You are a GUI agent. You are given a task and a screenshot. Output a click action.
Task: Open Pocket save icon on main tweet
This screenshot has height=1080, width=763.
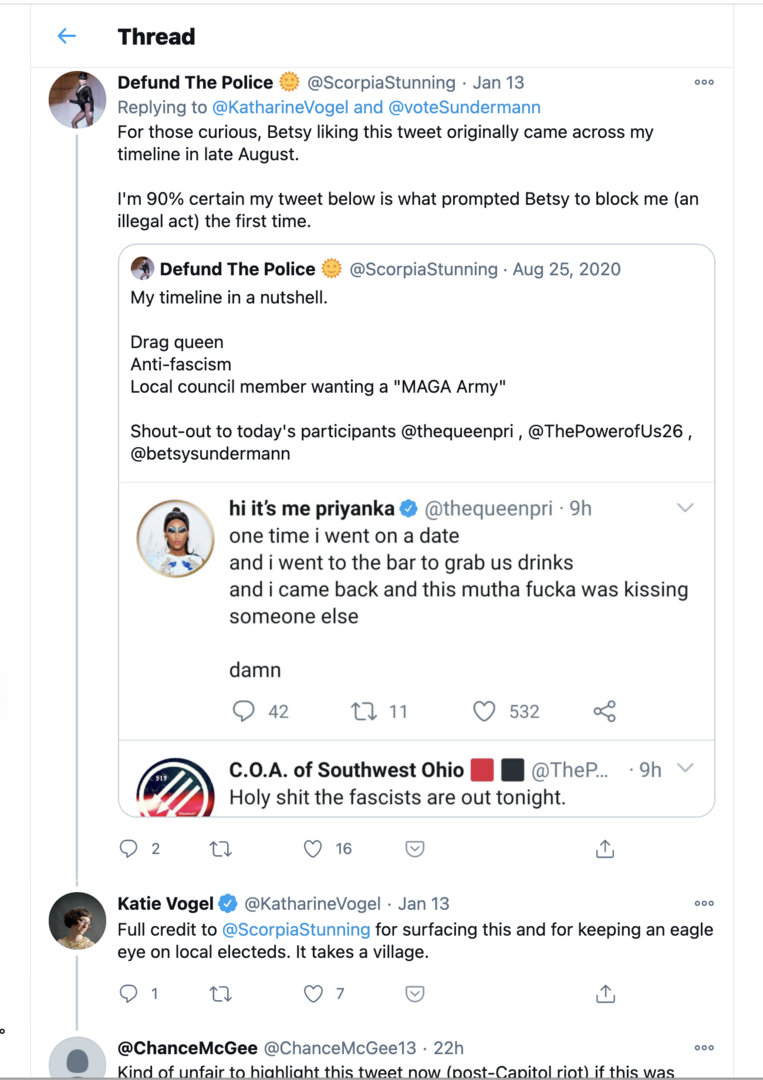pyautogui.click(x=415, y=849)
